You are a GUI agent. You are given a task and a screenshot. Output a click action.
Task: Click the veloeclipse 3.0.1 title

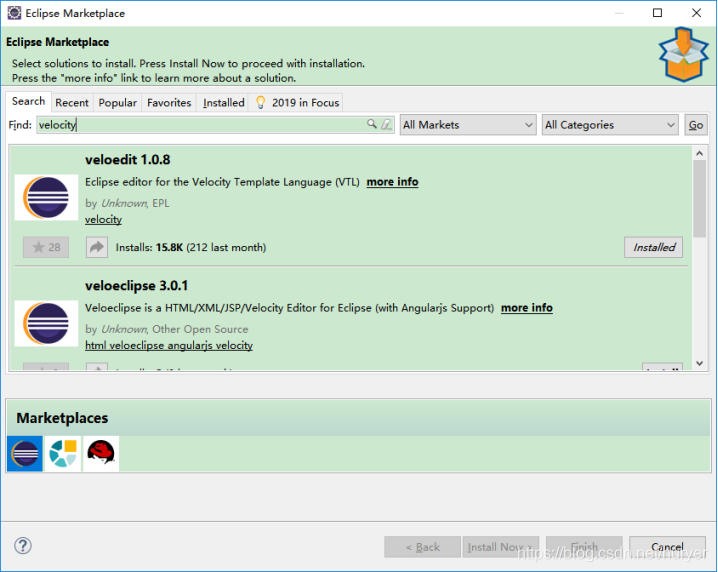(136, 286)
